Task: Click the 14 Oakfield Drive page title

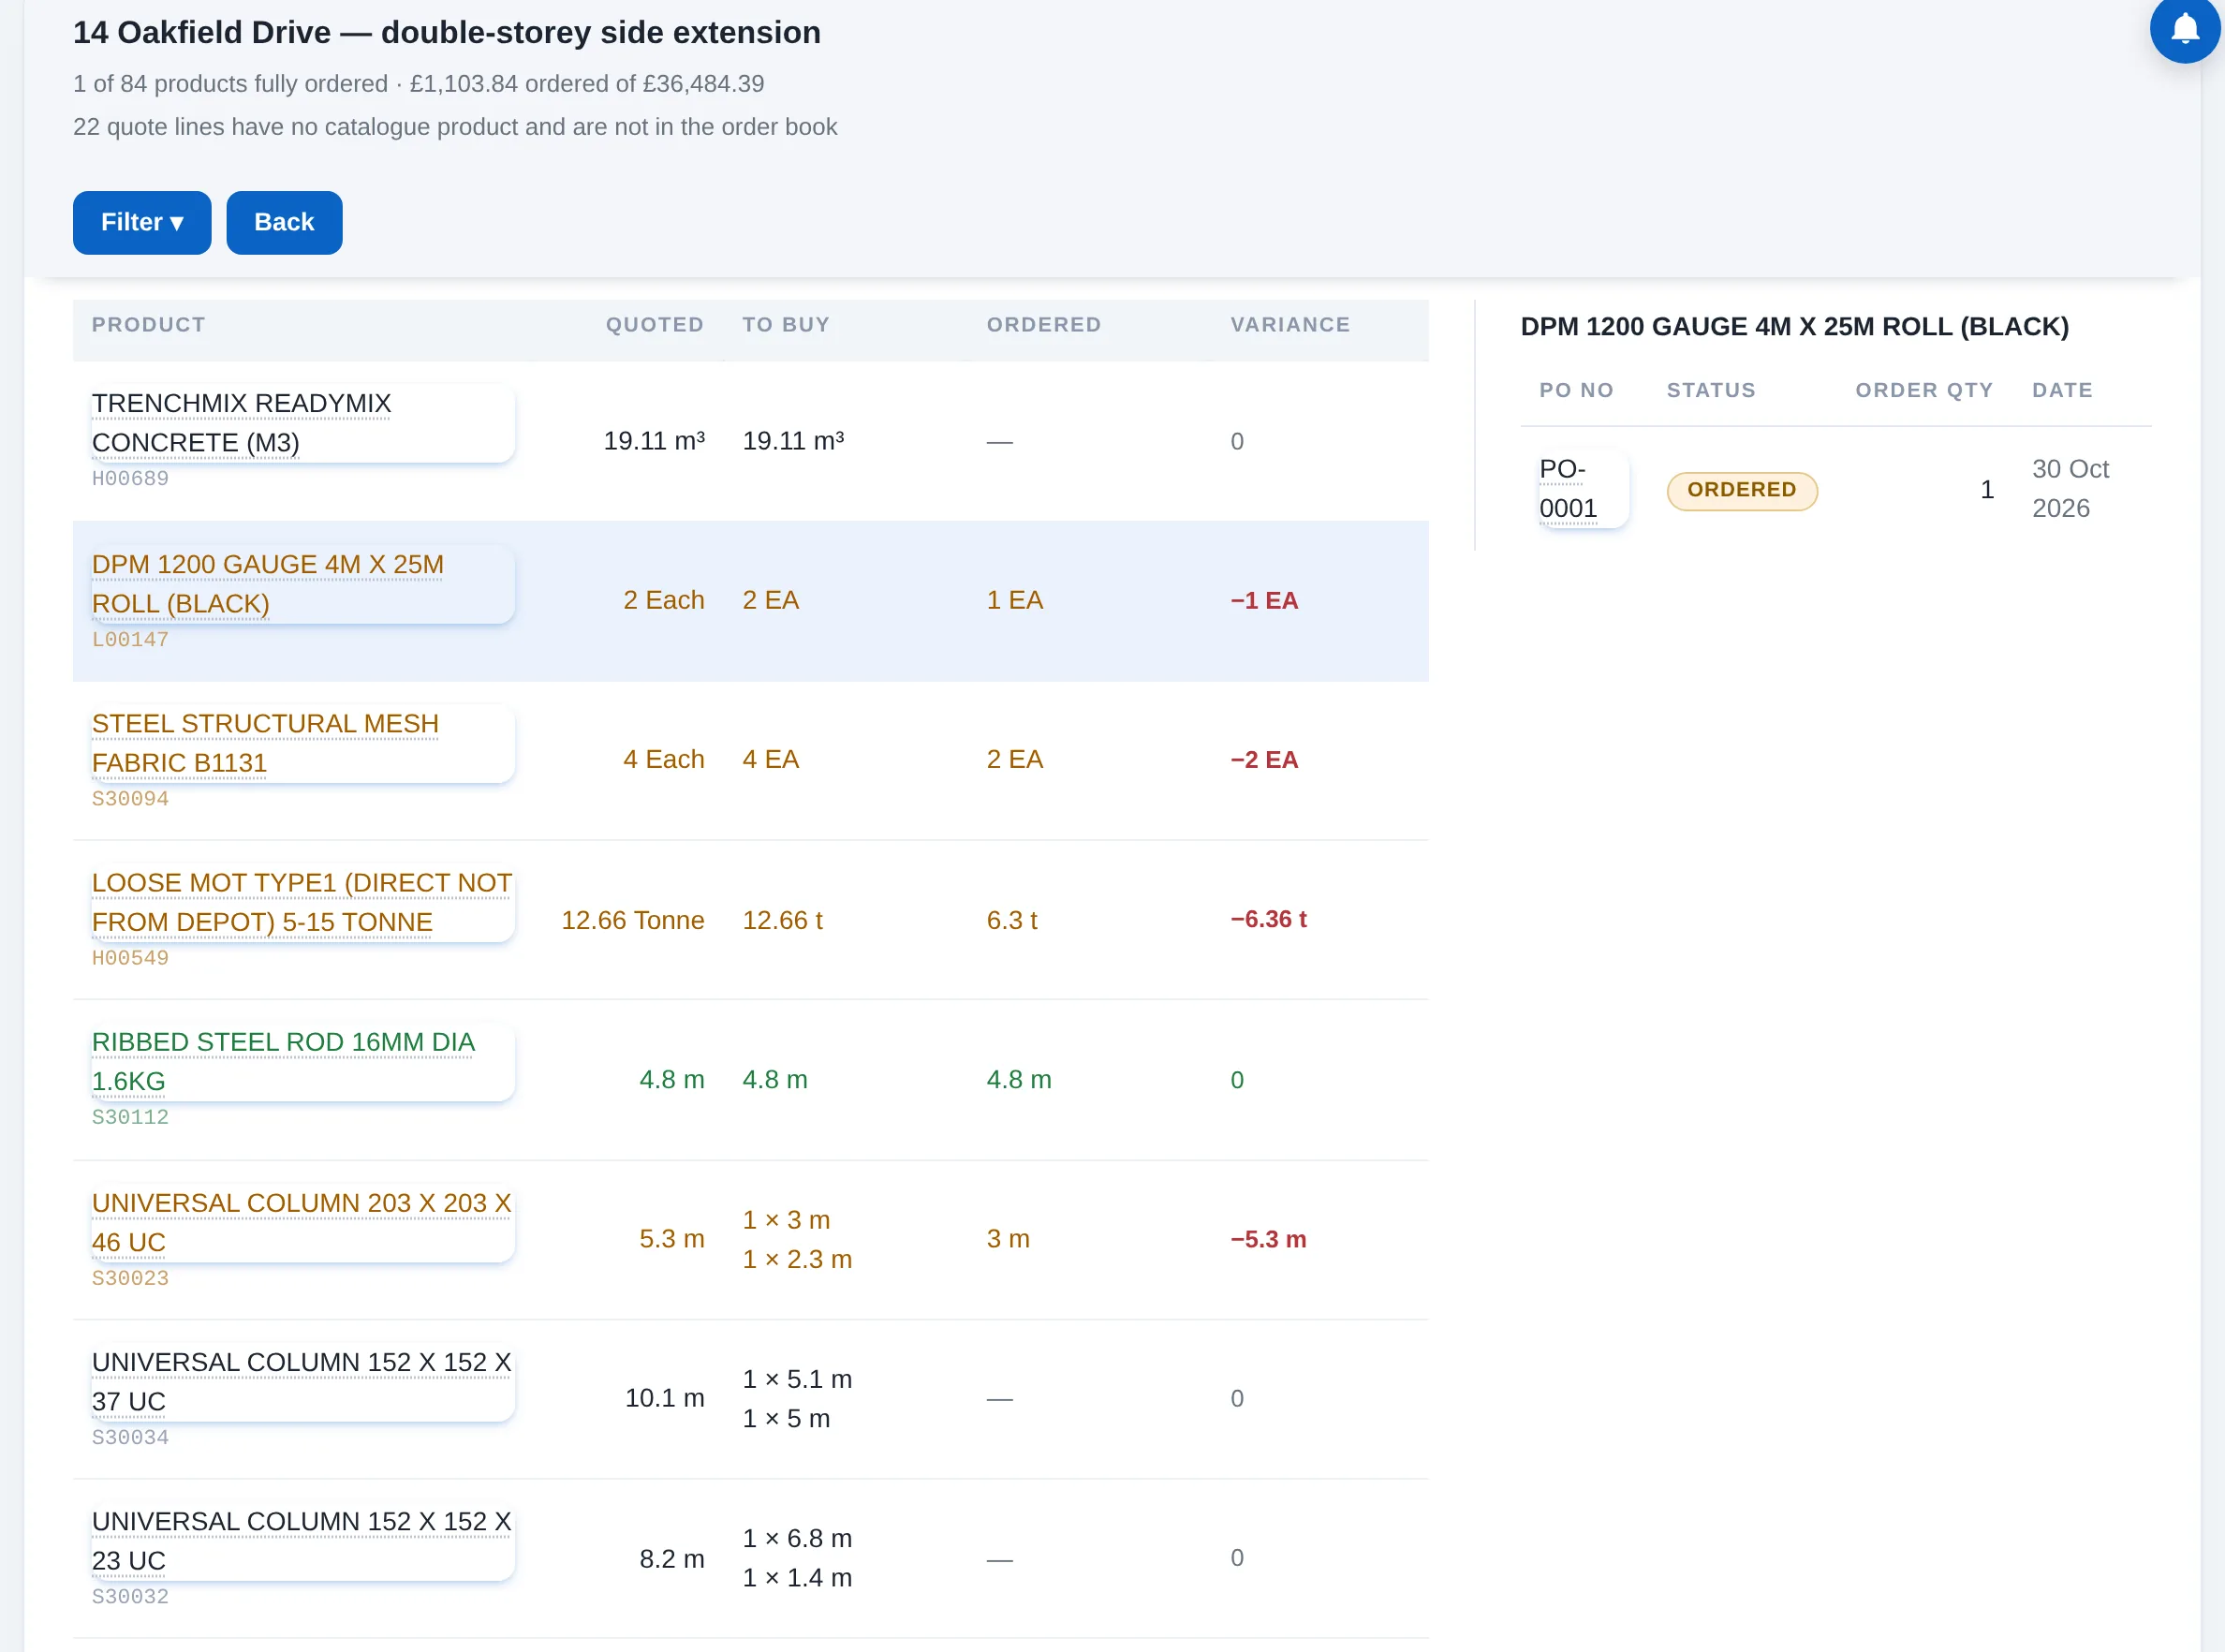Action: 447,32
